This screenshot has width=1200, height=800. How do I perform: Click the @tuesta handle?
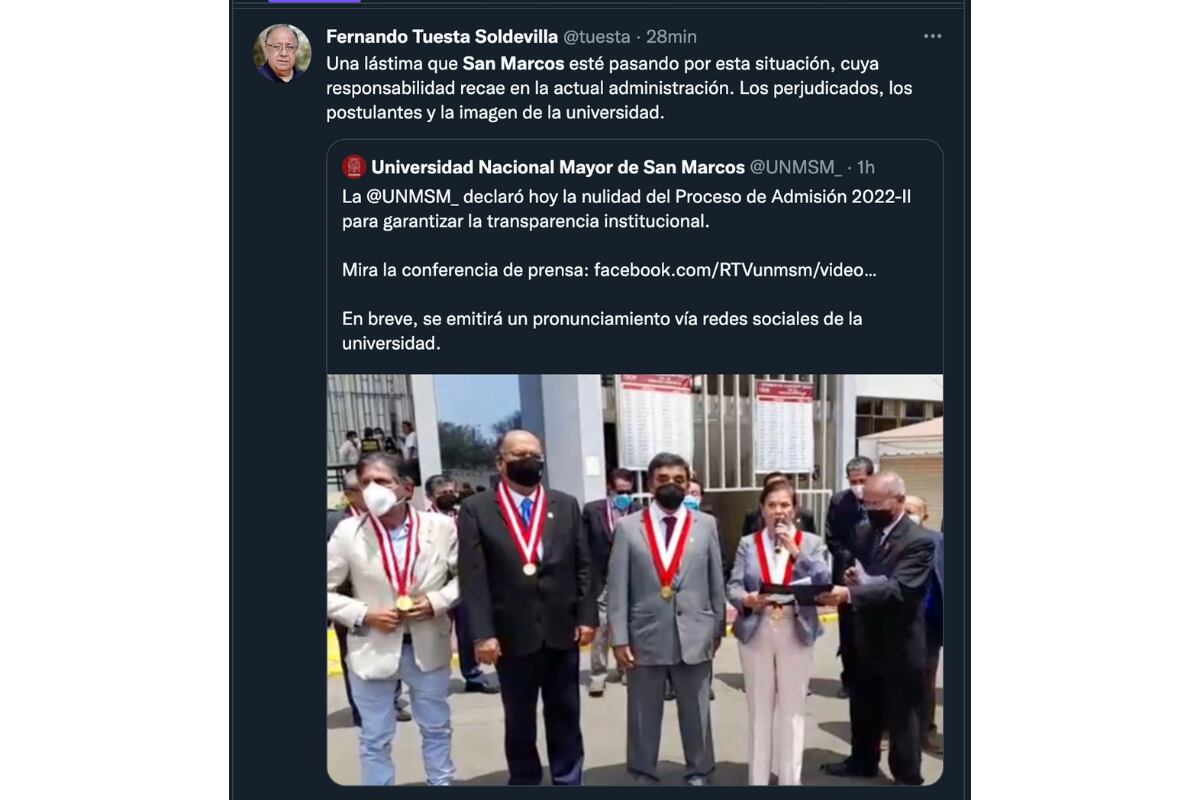click(x=597, y=37)
